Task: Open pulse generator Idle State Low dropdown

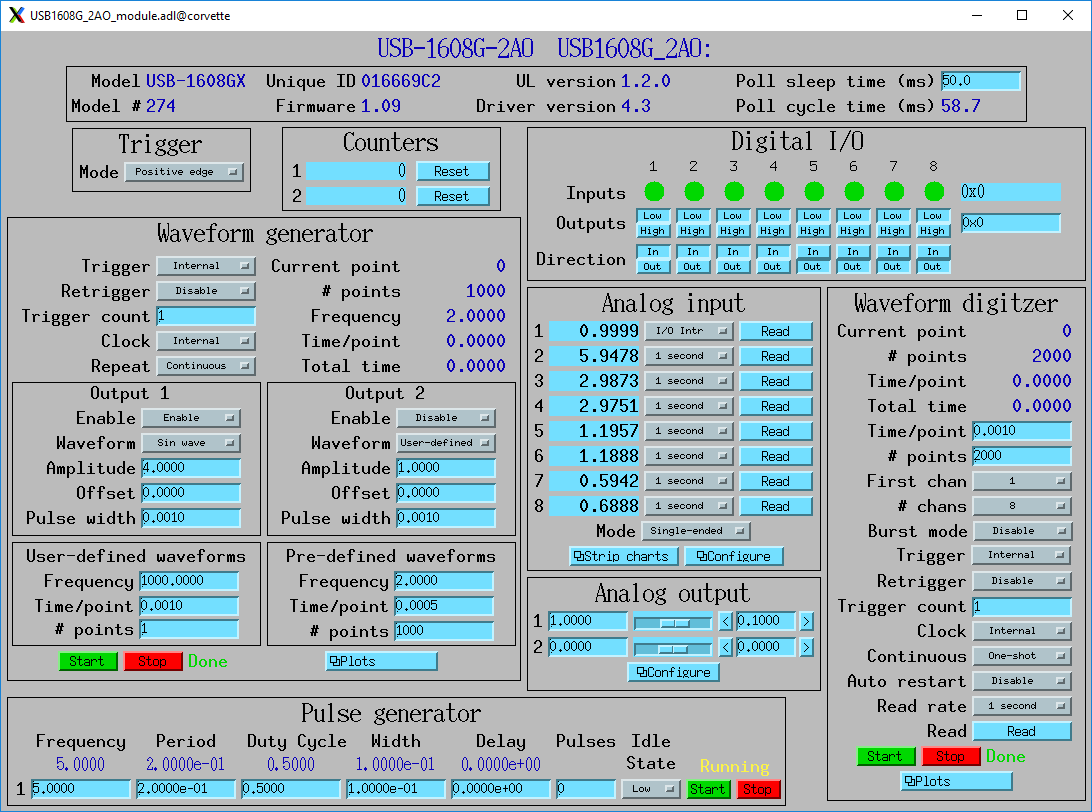Action: (x=650, y=789)
